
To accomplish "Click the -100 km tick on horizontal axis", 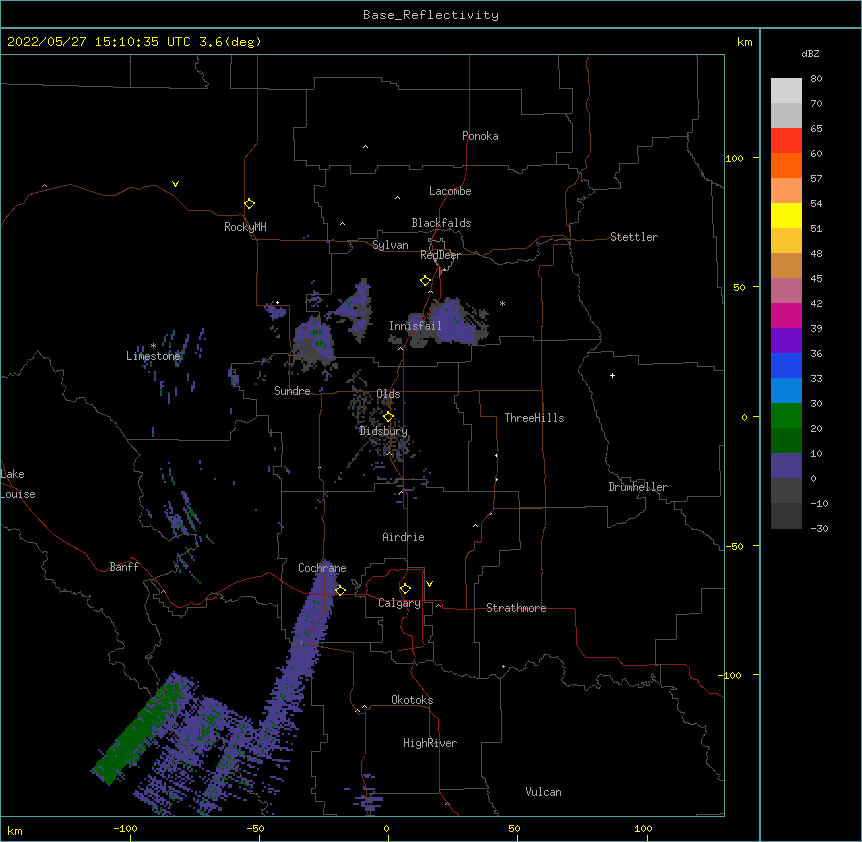I will click(x=125, y=828).
